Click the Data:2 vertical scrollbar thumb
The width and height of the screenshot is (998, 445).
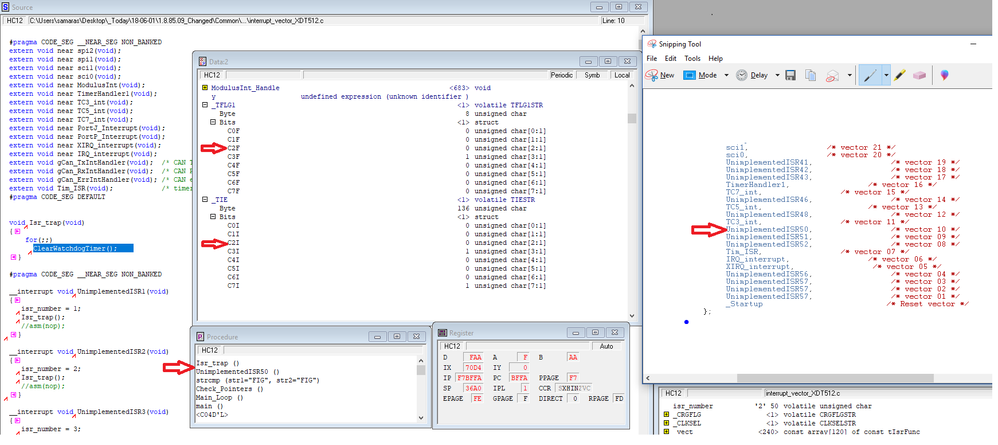631,118
